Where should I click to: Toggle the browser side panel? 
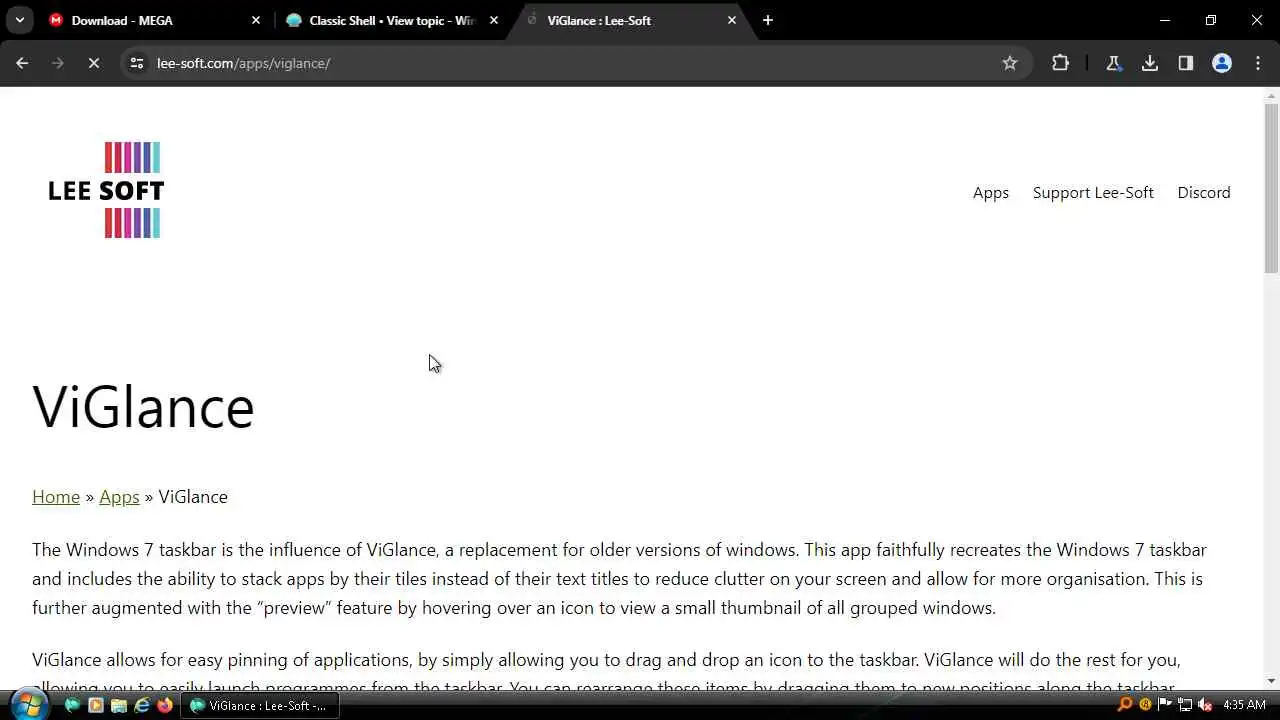(1186, 63)
